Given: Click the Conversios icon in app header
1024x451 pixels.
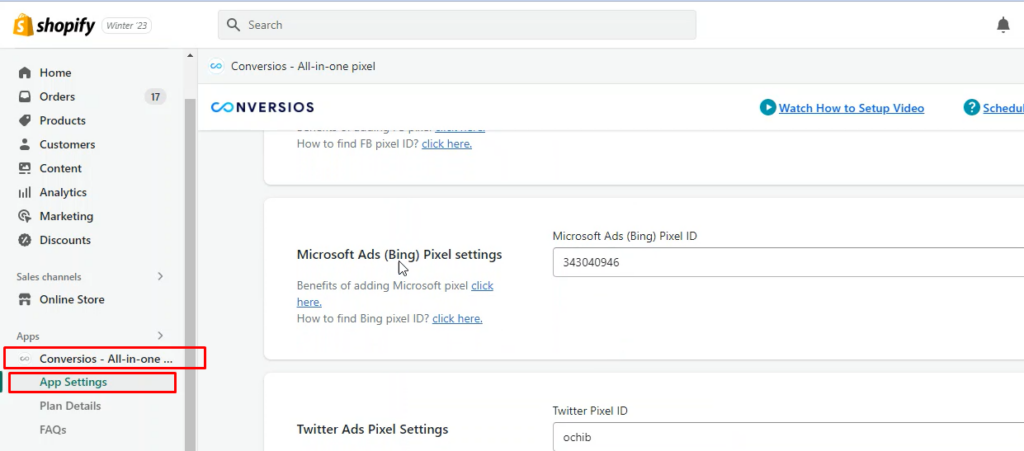Looking at the screenshot, I should tap(216, 66).
